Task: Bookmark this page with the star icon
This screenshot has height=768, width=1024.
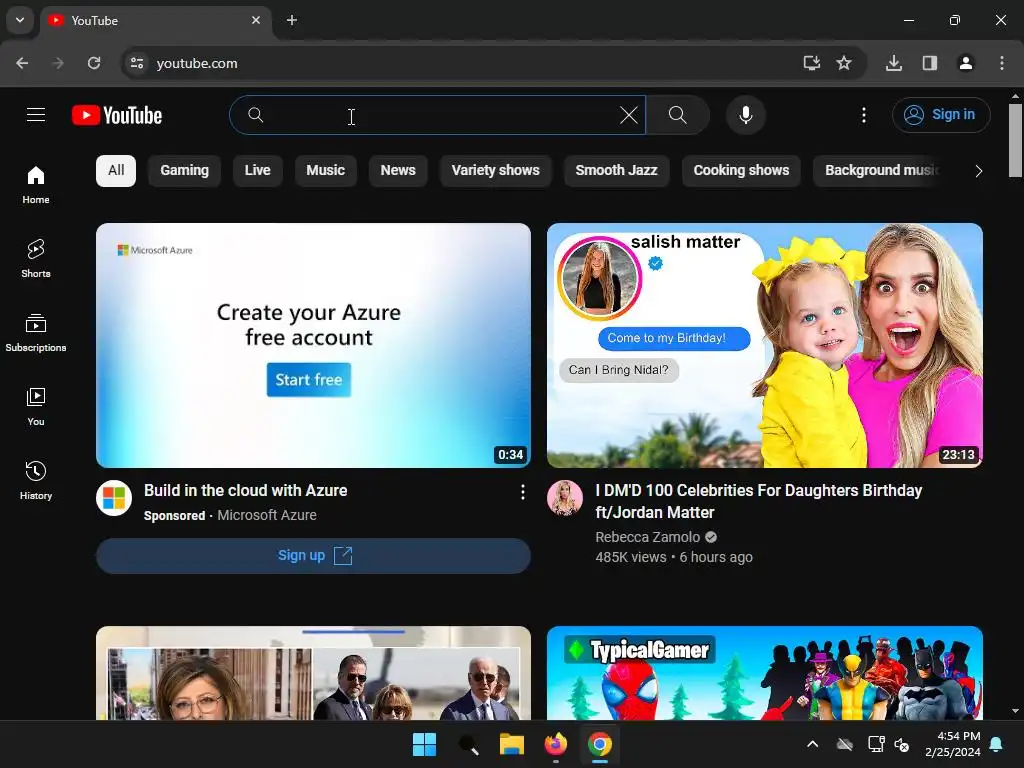Action: 844,63
